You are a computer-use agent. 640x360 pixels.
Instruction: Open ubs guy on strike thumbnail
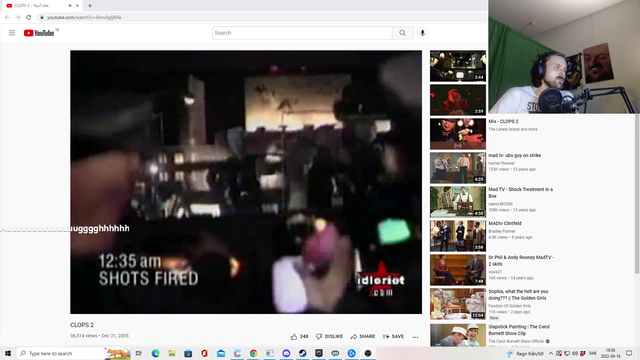(458, 168)
